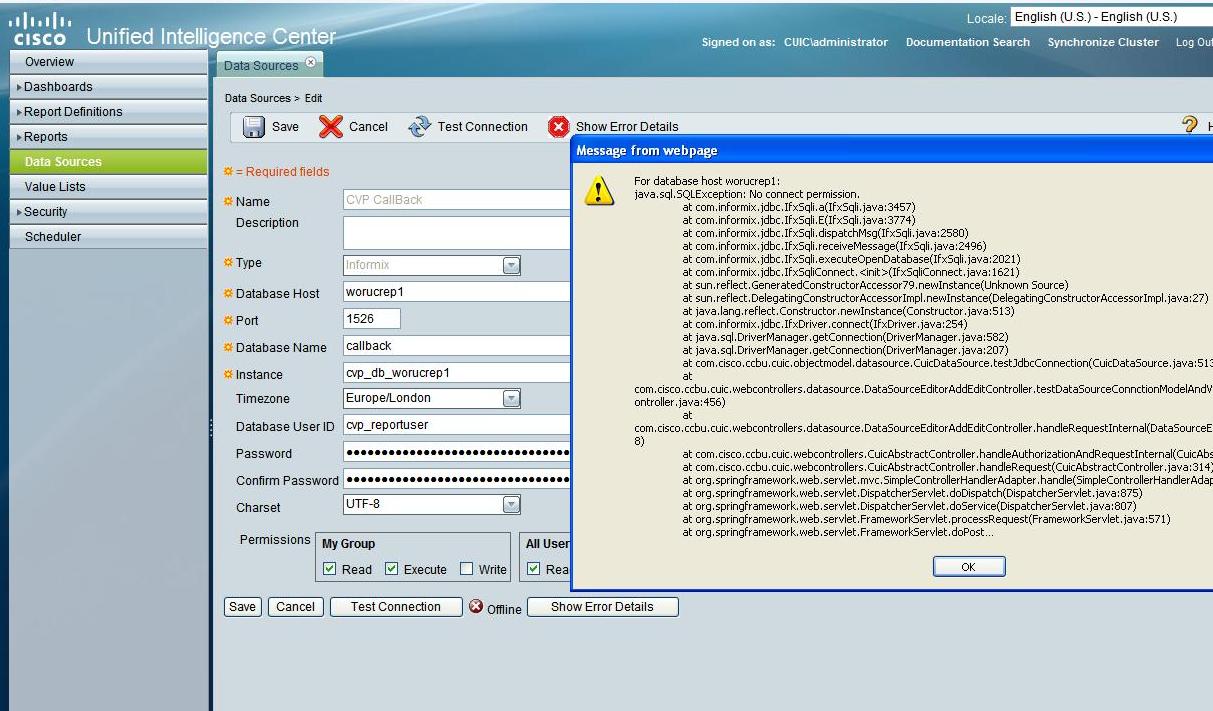This screenshot has height=711, width=1213.
Task: Click the Save disk icon in toolbar
Action: [x=253, y=127]
